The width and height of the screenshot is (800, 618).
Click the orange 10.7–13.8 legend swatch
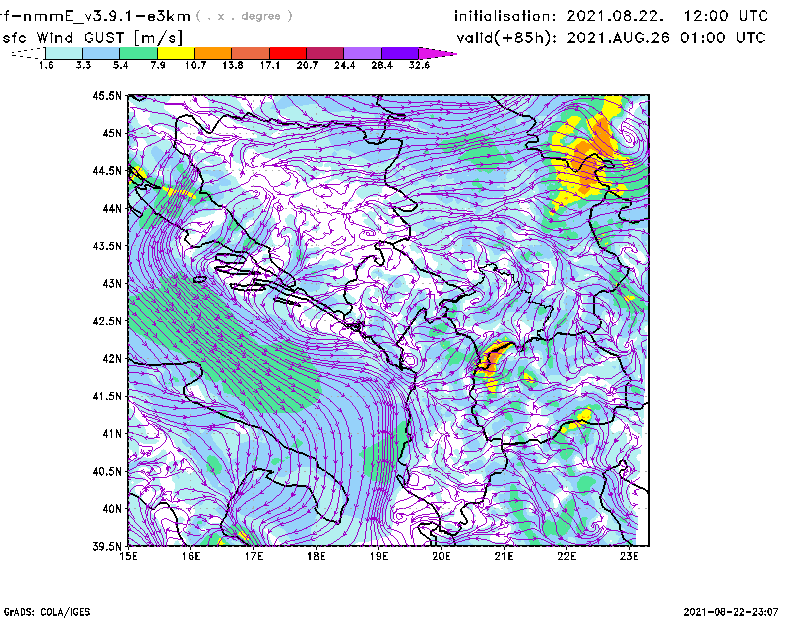(x=213, y=53)
